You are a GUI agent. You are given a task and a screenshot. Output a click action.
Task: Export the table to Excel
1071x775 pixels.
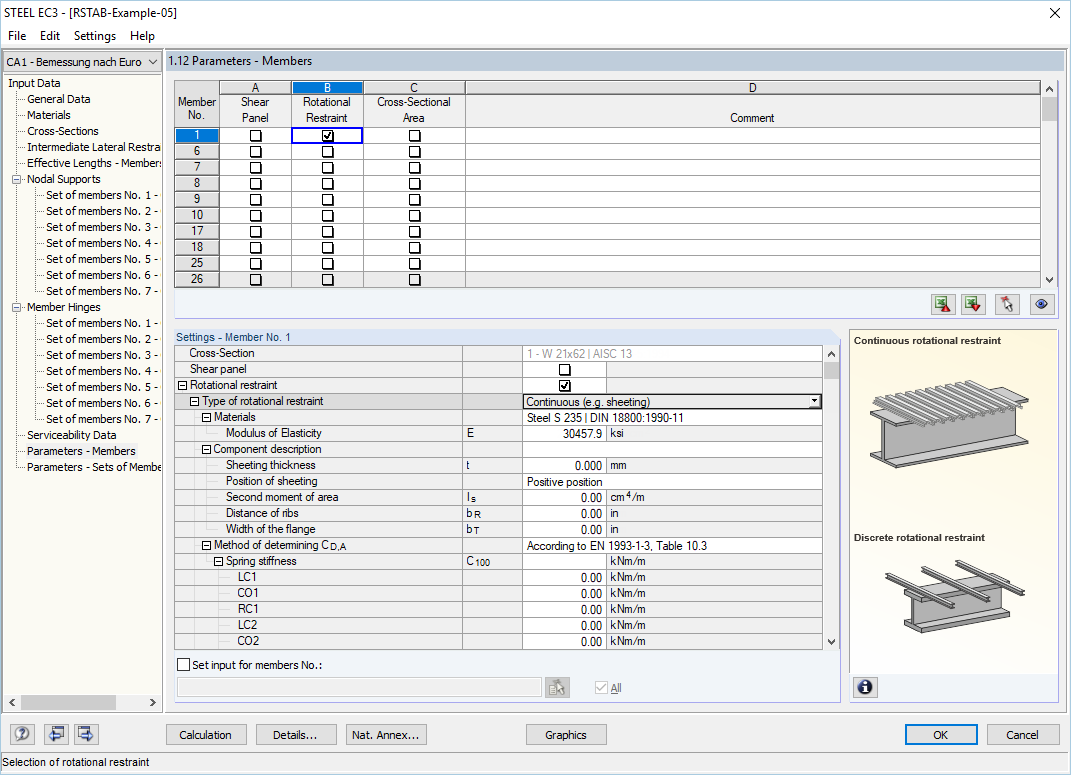point(942,304)
